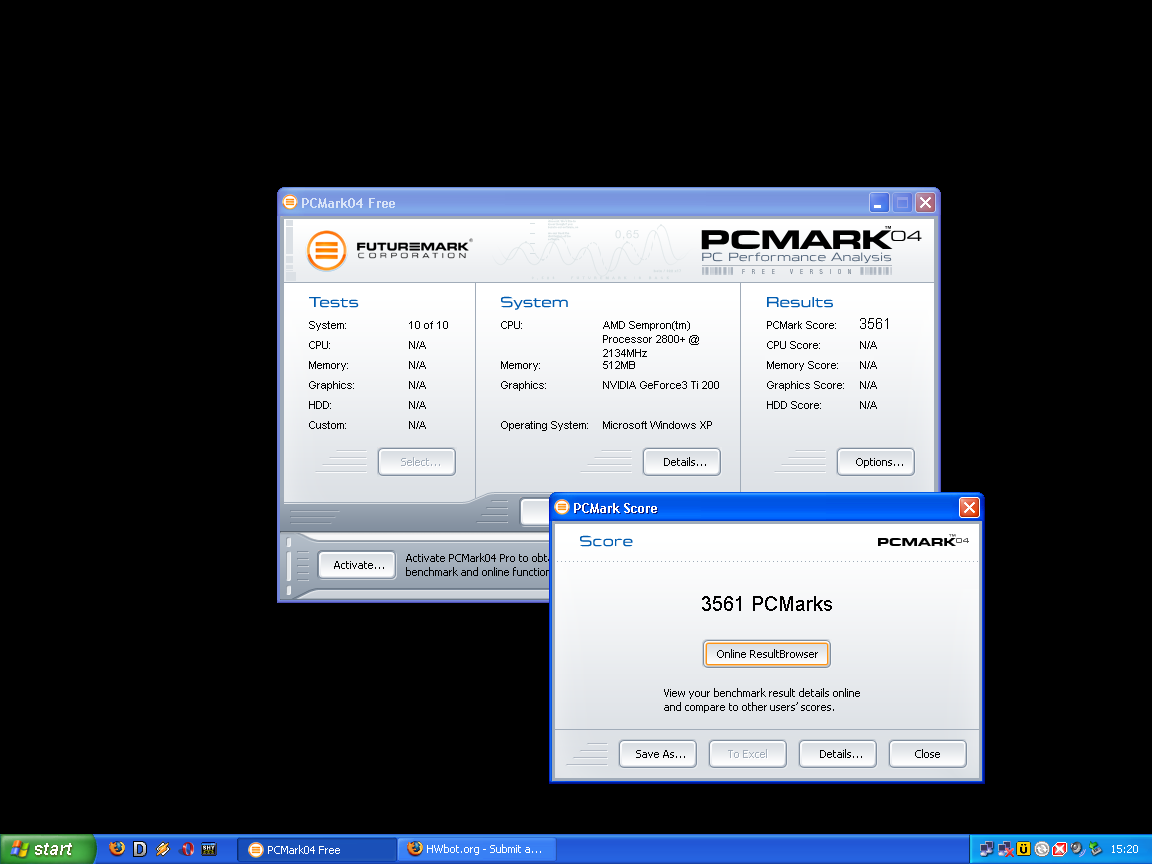Click the system clock showing 15:20
Image resolution: width=1152 pixels, height=864 pixels.
tap(1124, 849)
